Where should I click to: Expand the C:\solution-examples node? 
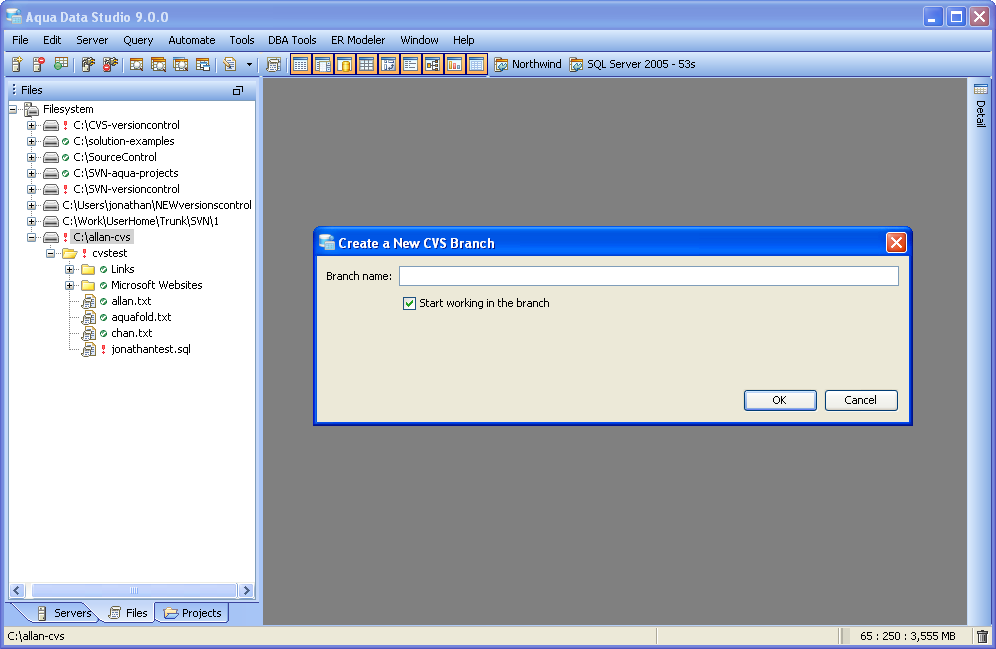pos(31,141)
